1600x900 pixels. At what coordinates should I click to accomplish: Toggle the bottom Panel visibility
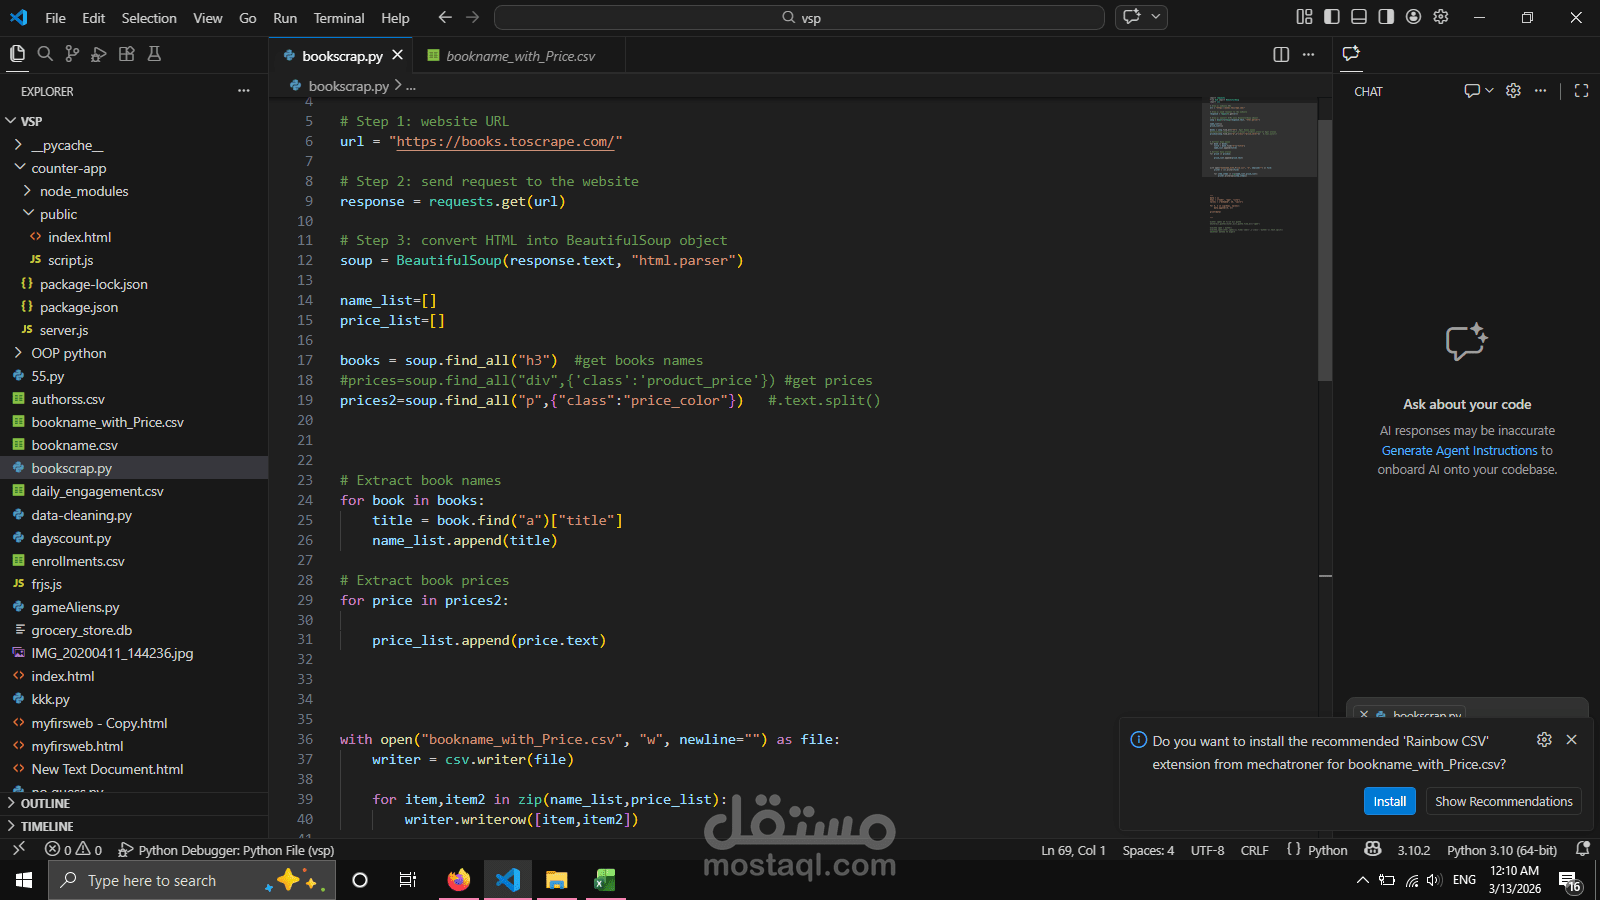pos(1359,17)
